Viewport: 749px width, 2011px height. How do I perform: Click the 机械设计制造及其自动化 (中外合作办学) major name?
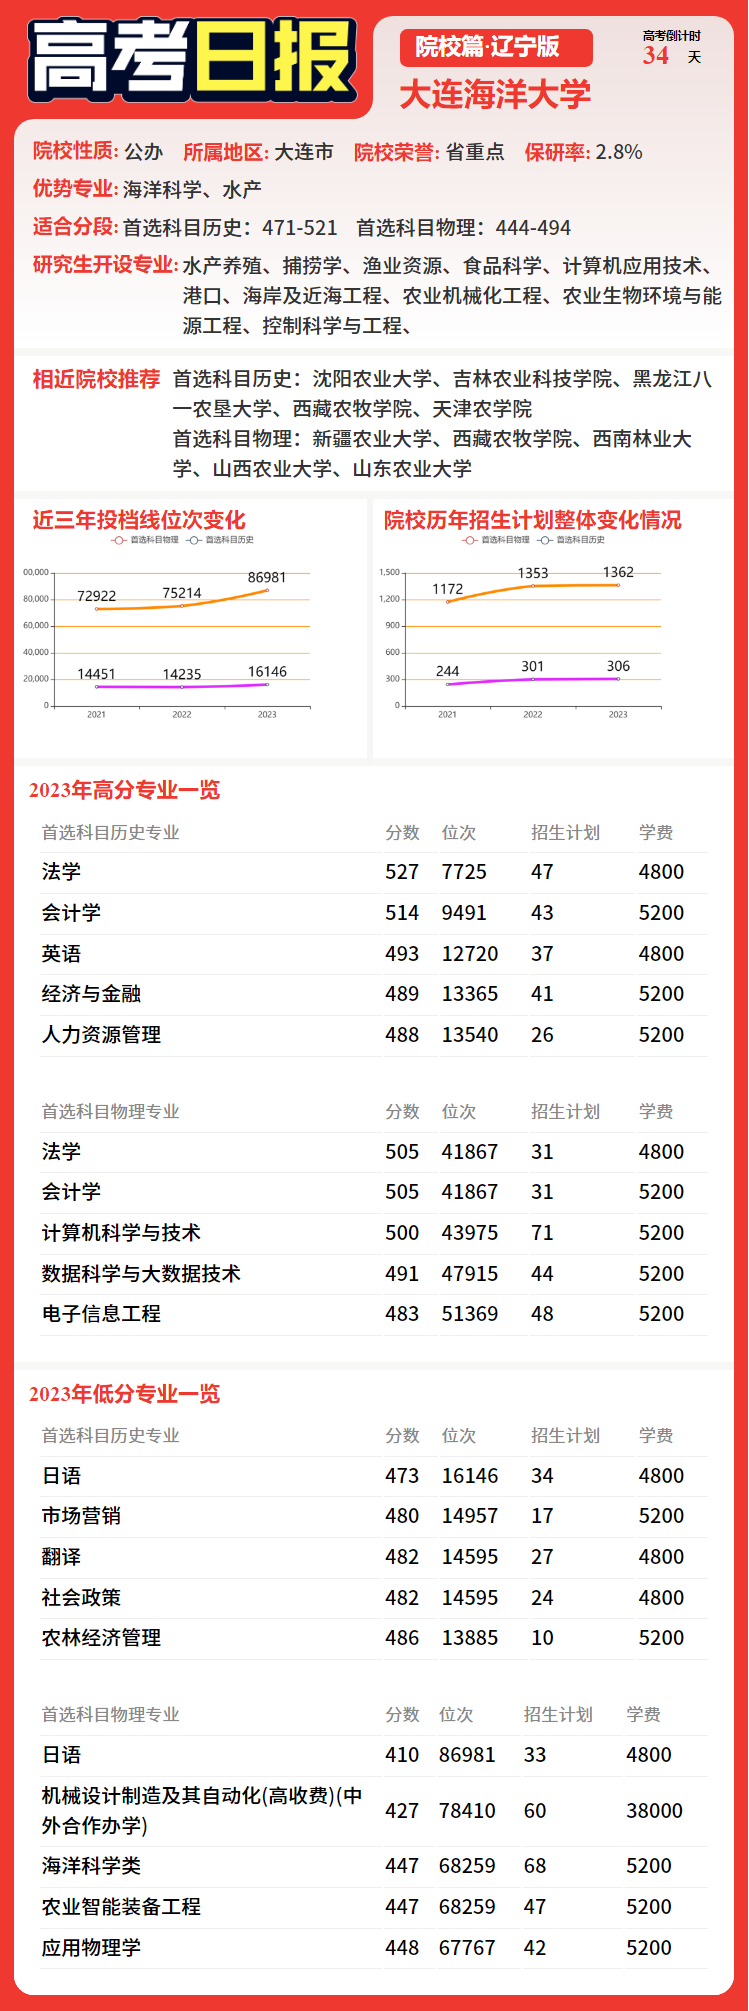(202, 1811)
